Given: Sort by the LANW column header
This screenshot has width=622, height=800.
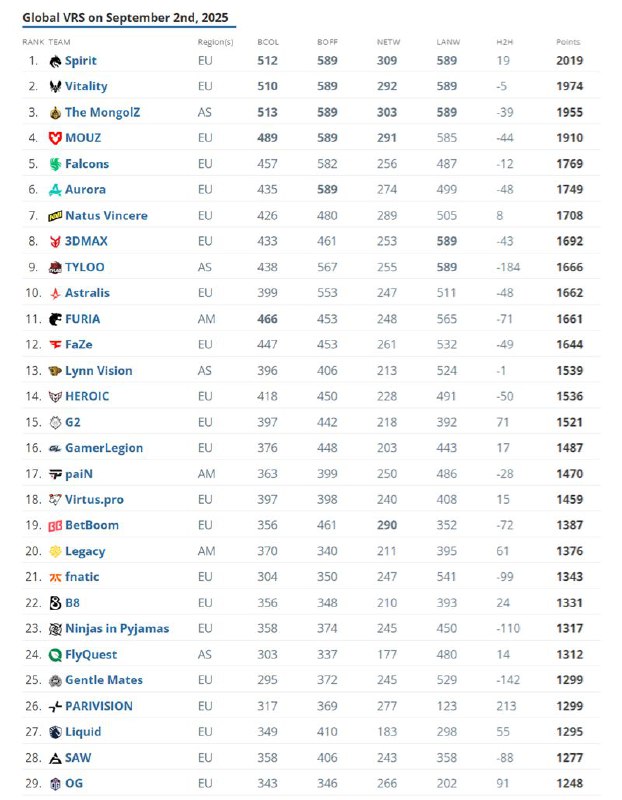Looking at the screenshot, I should [x=447, y=42].
